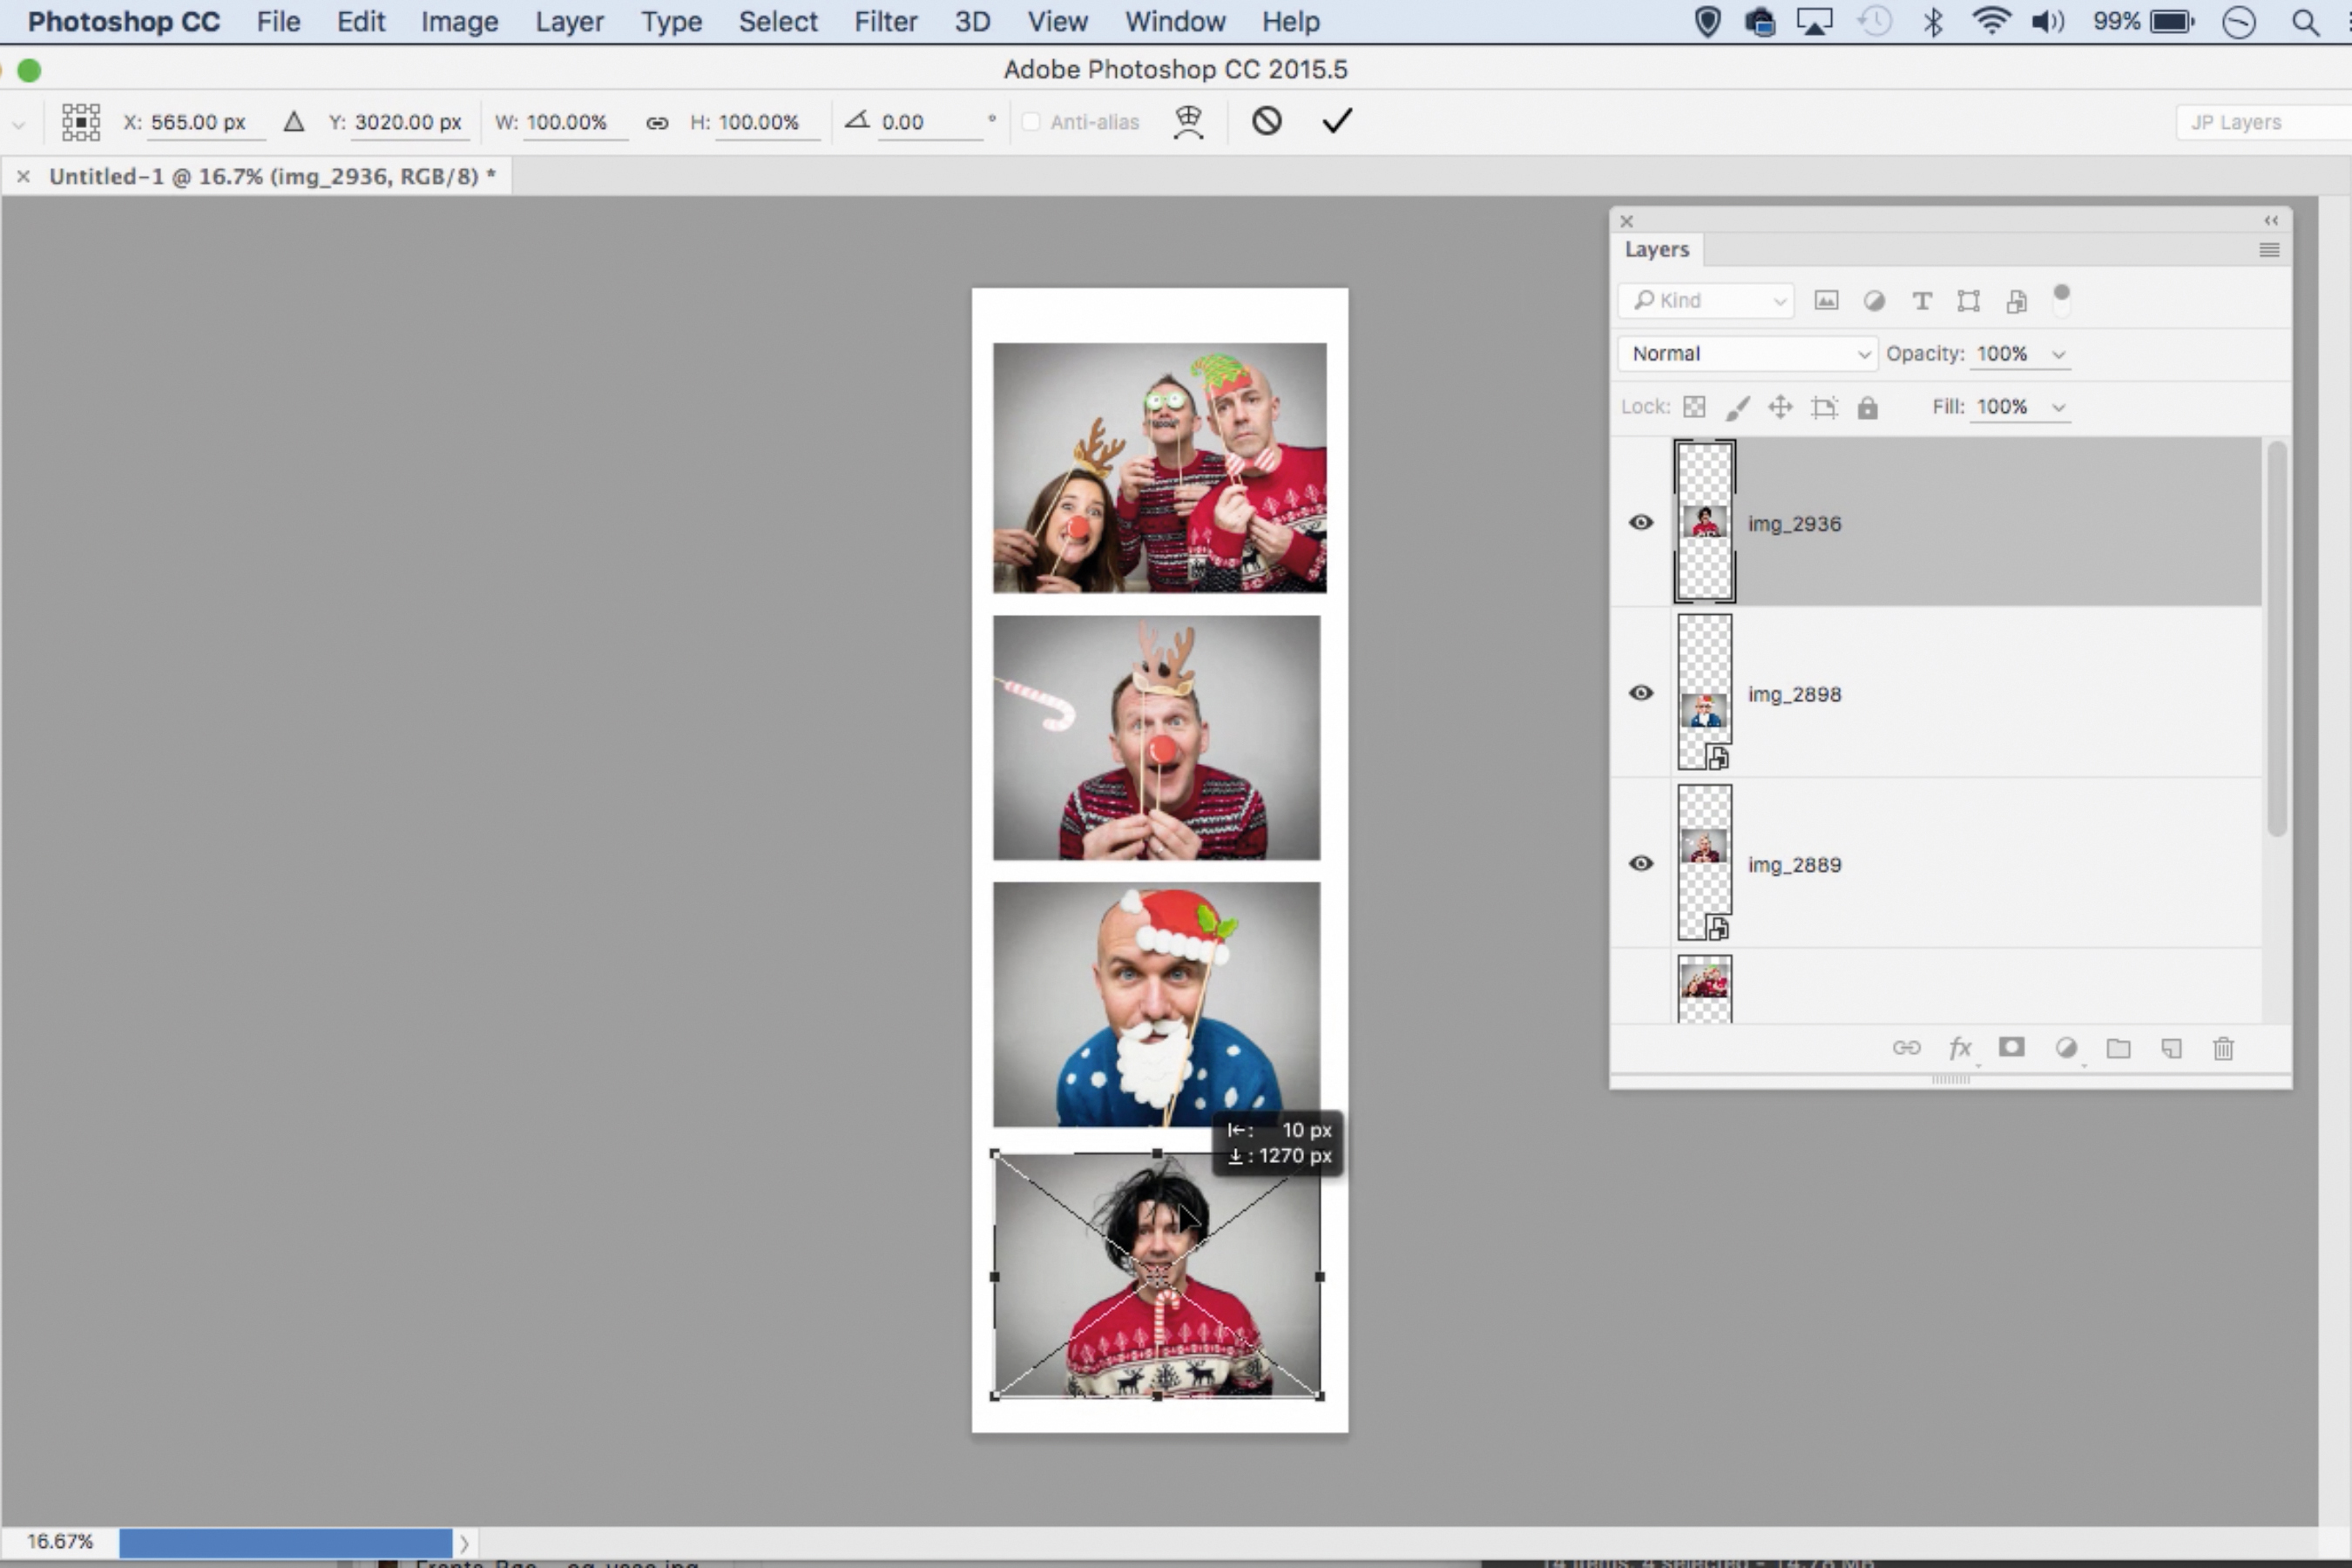Open the Kind filter dropdown
The width and height of the screenshot is (2352, 1568).
click(x=1706, y=301)
